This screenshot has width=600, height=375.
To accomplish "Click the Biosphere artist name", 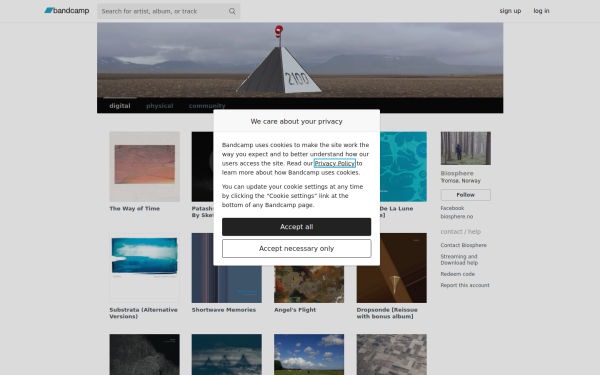I will click(x=457, y=173).
